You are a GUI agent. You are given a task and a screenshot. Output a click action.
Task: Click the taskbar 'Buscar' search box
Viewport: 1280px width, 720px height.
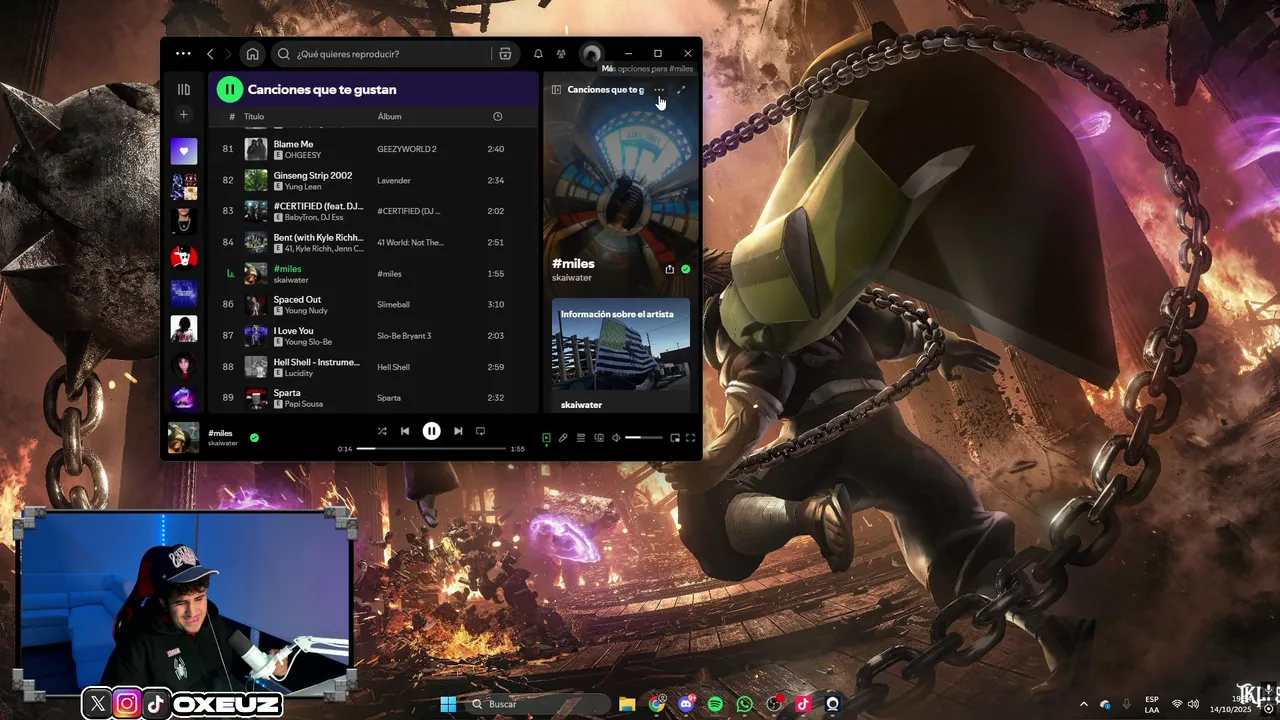point(538,704)
